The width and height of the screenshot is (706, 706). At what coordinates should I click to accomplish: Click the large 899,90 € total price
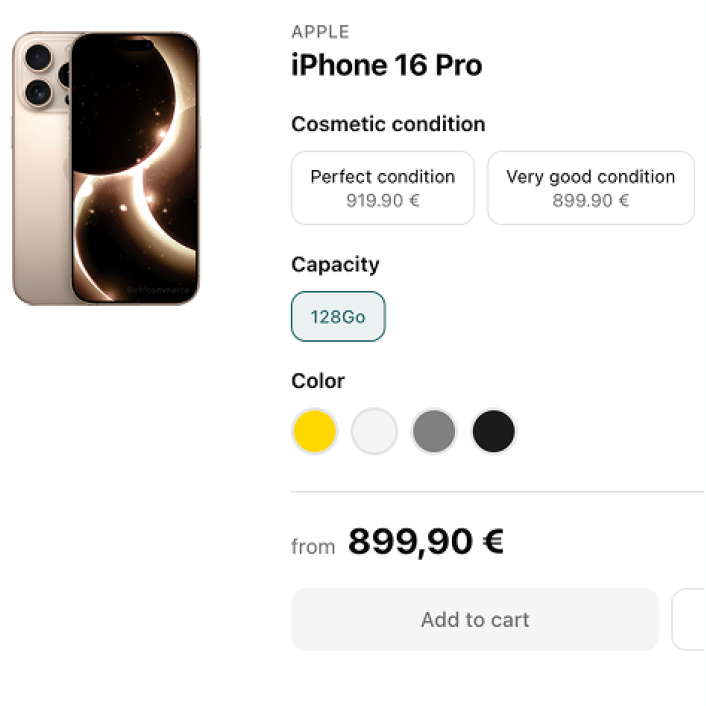pos(426,542)
